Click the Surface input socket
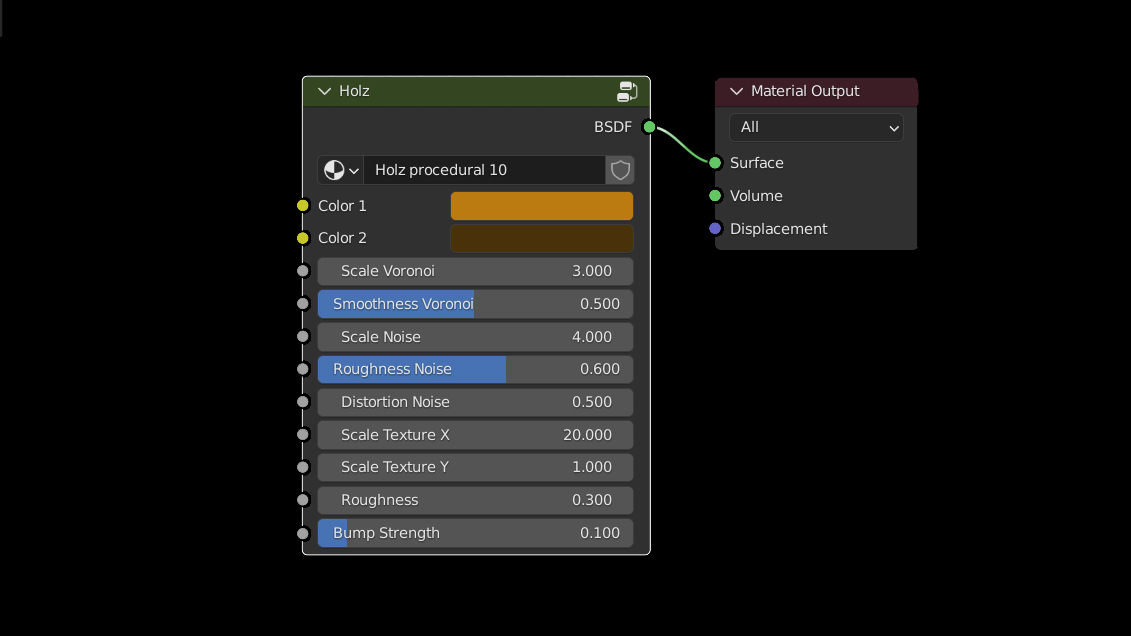The height and width of the screenshot is (636, 1131). click(715, 163)
